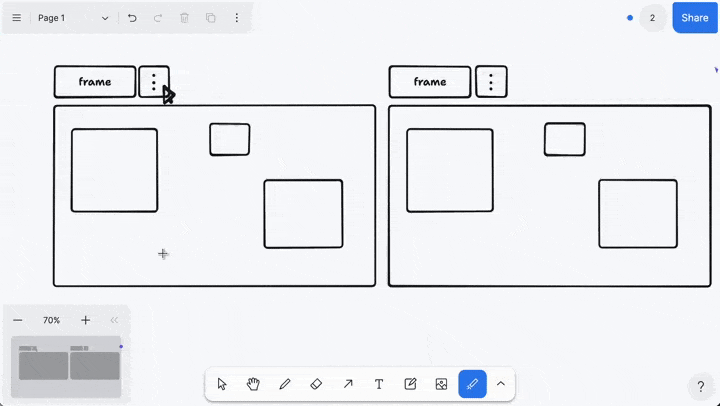Select the arrow shape tool
Viewport: 720px width, 406px height.
coord(348,384)
